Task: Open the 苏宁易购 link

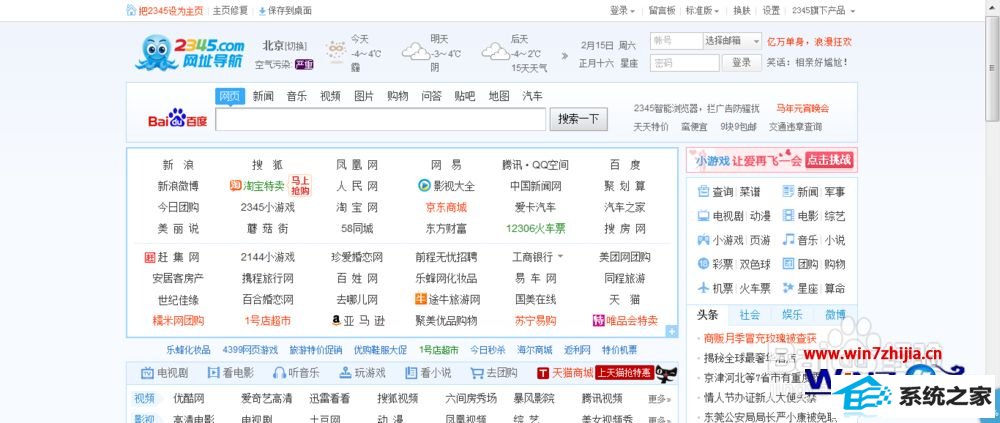Action: (x=535, y=320)
